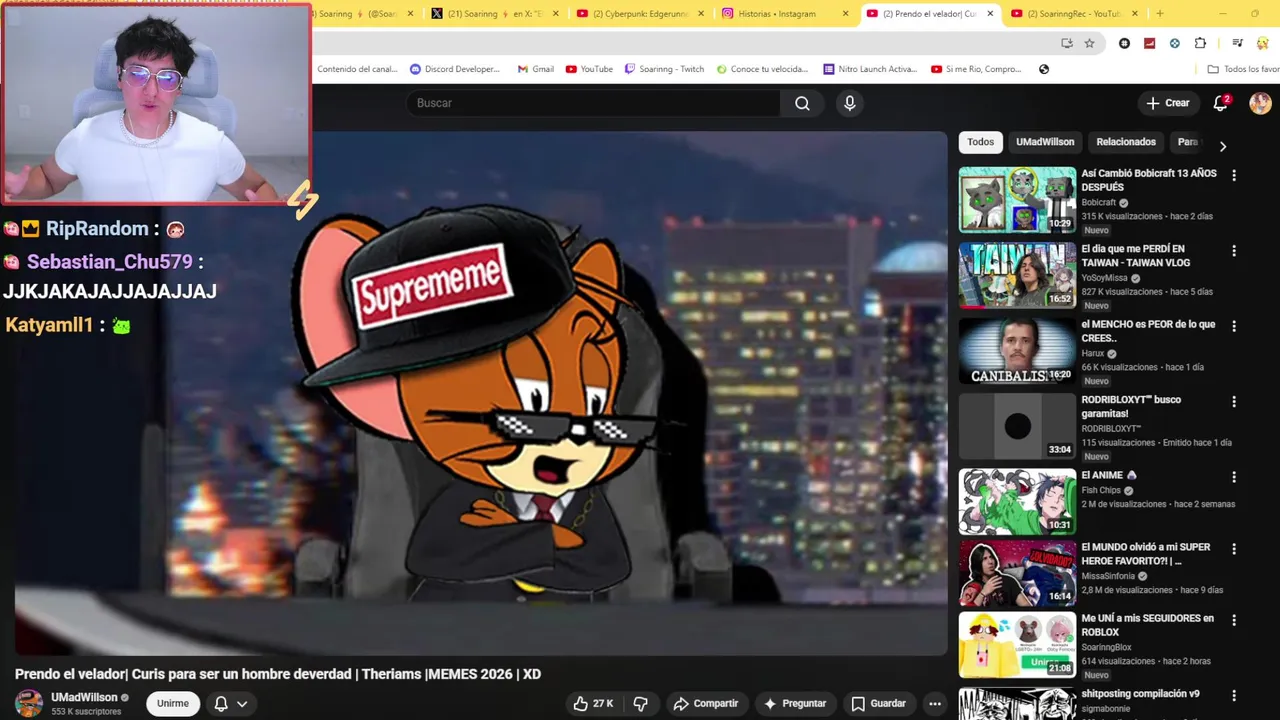Open the browser extensions puzzle icon
1280x720 pixels.
1200,43
